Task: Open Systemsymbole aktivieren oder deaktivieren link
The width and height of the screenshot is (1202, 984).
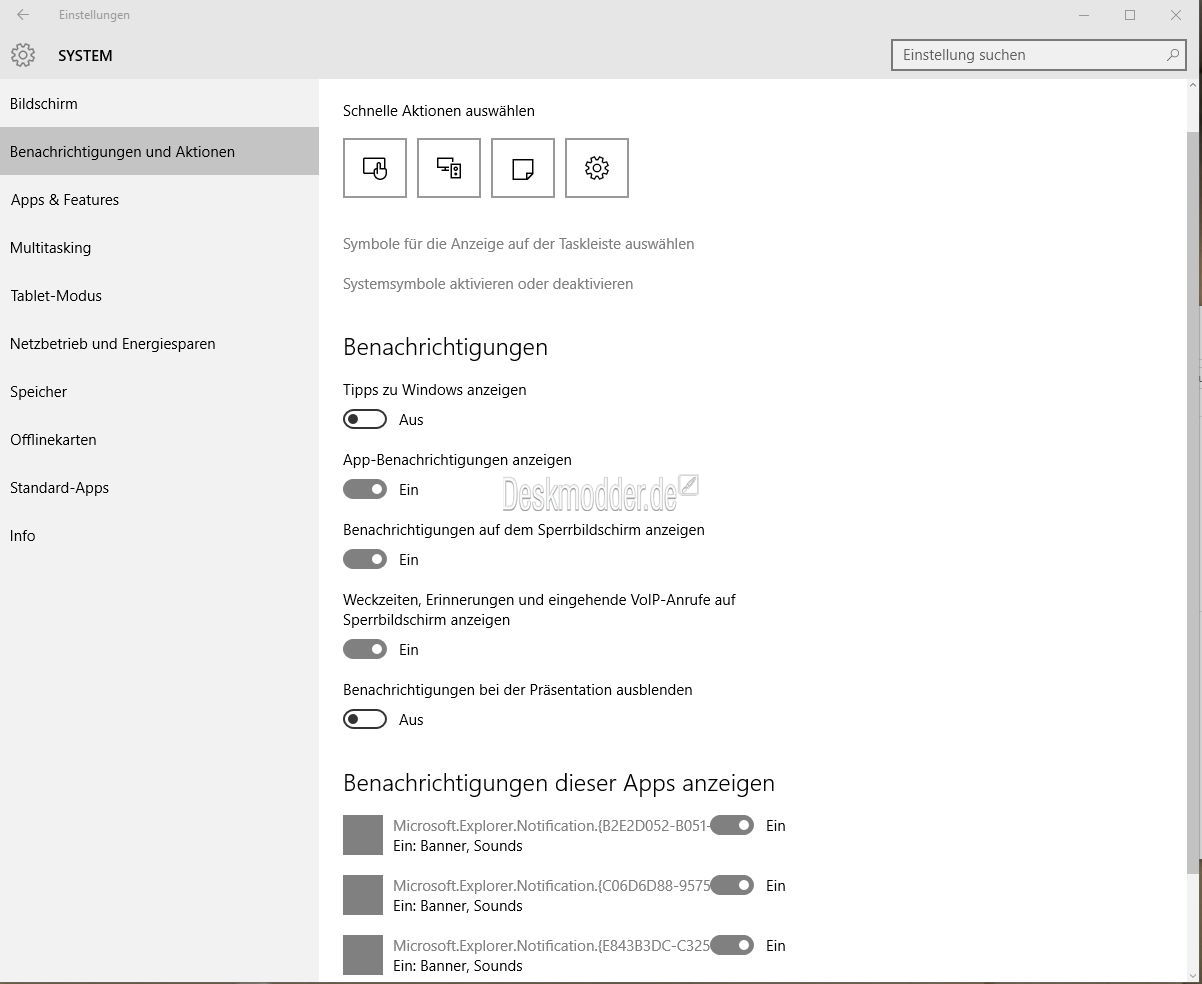Action: click(488, 284)
